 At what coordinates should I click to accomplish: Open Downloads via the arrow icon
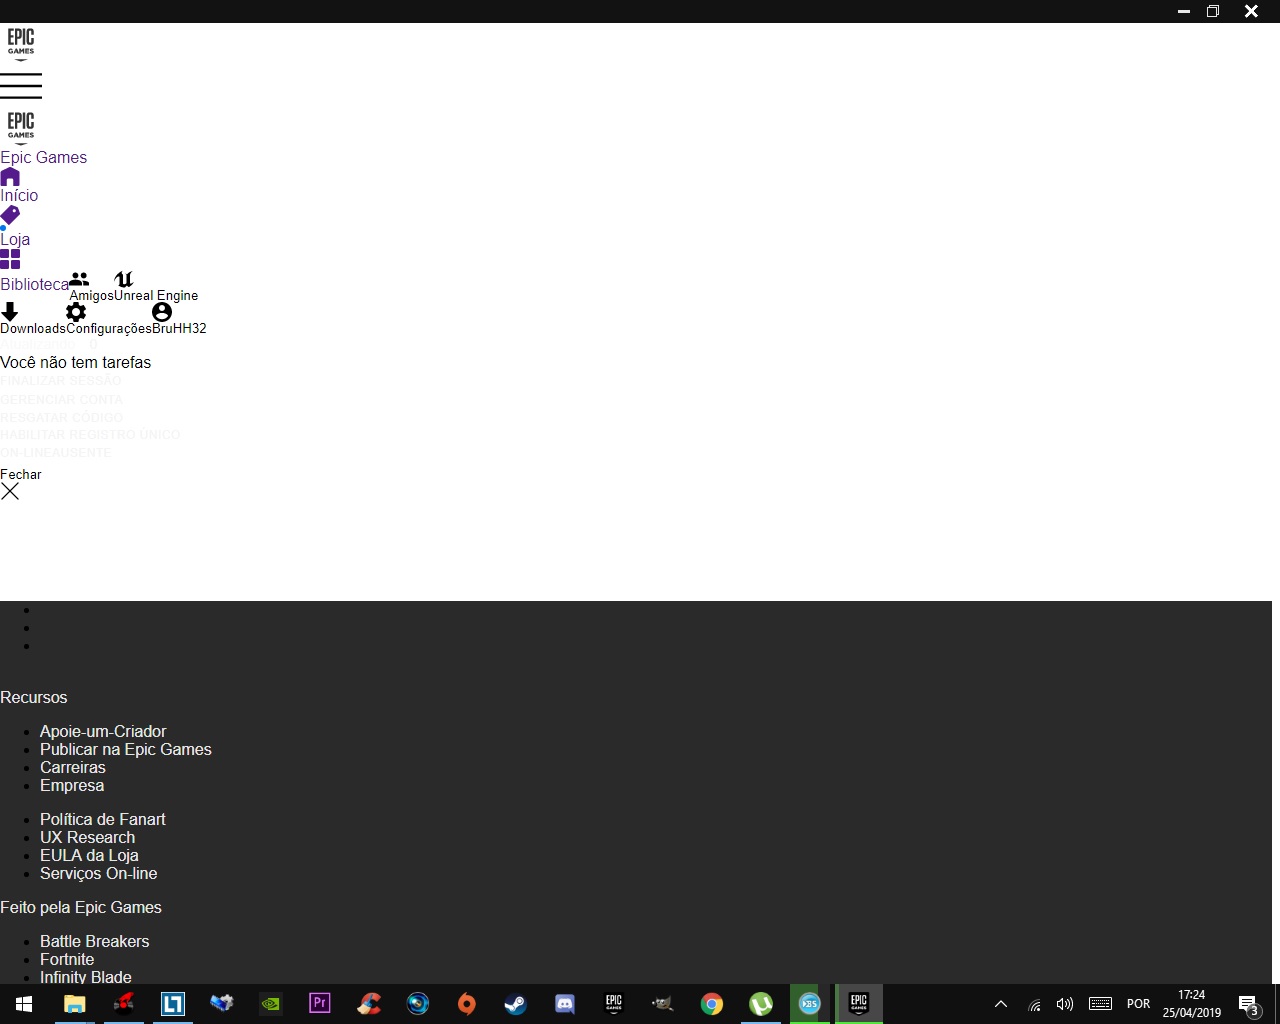click(10, 312)
